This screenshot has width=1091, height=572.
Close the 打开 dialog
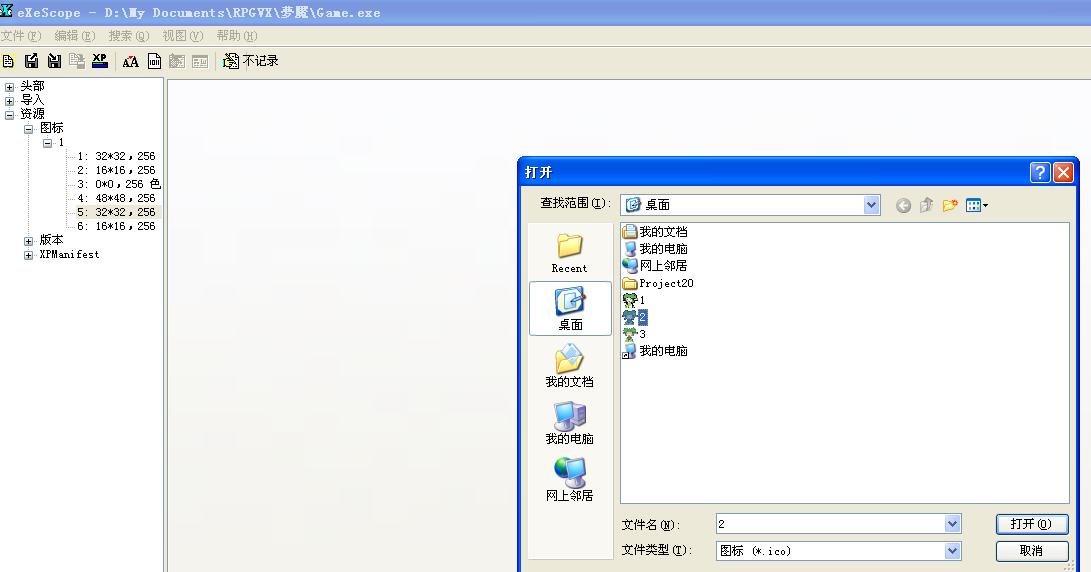click(x=1063, y=172)
